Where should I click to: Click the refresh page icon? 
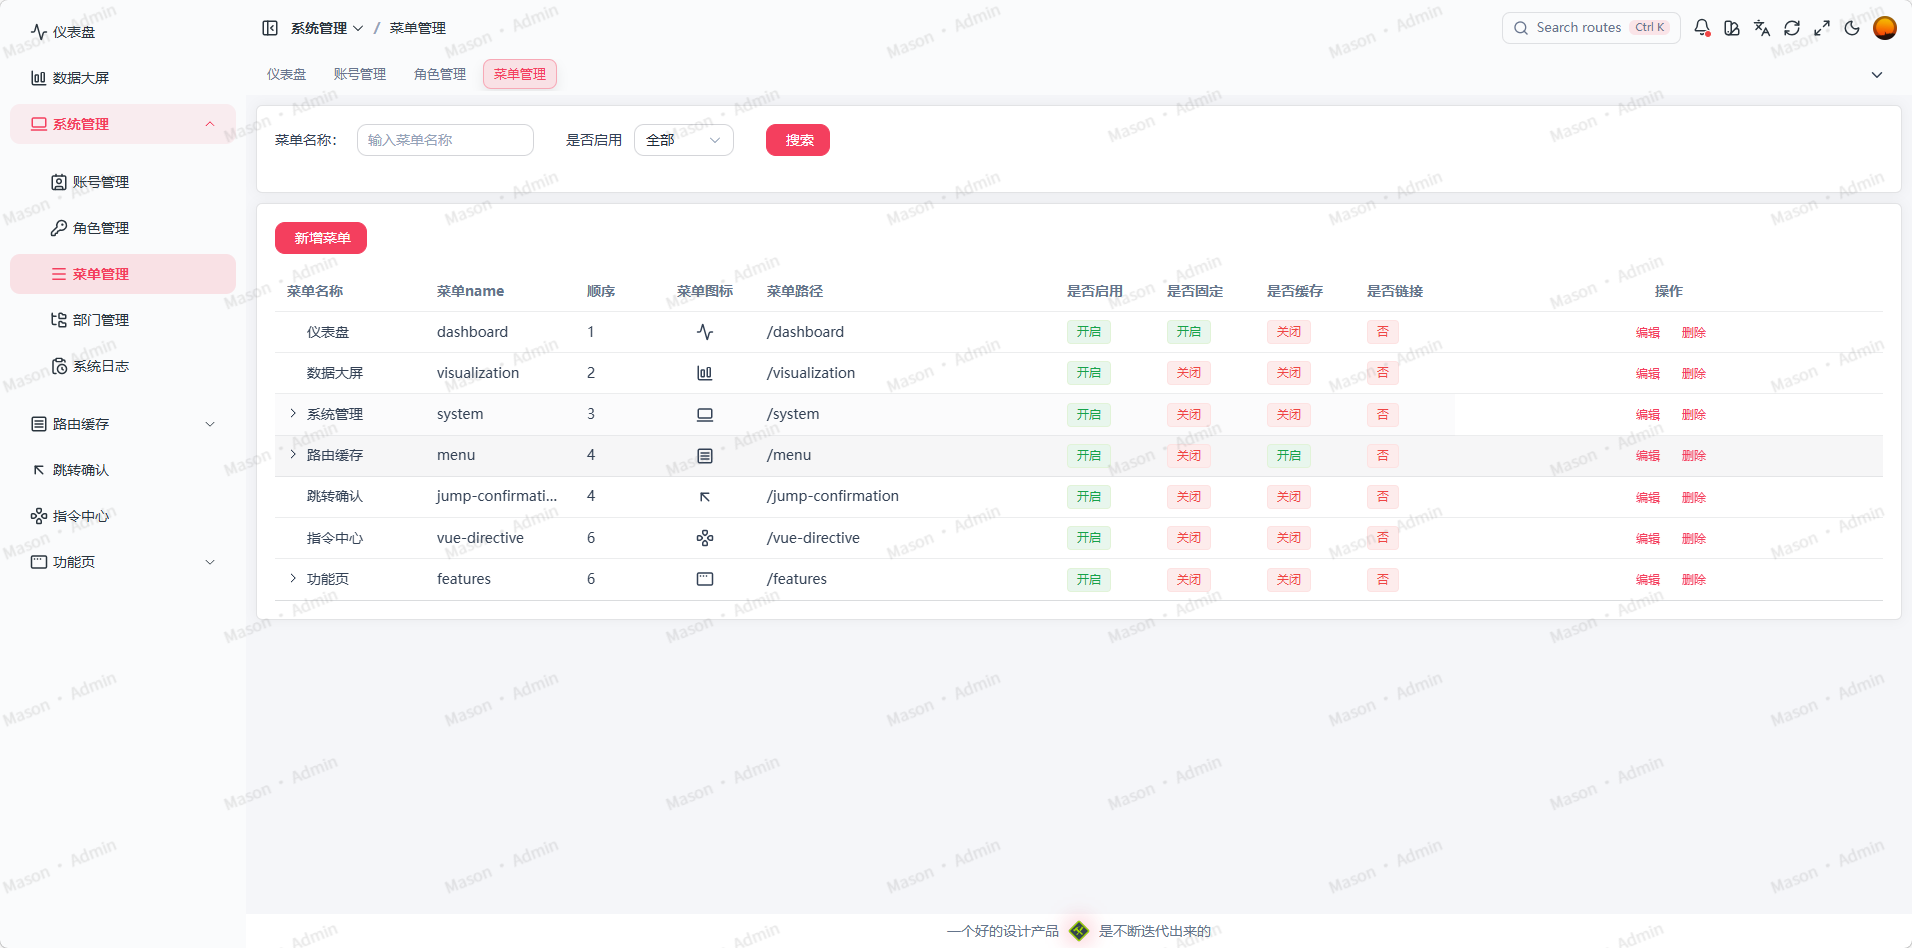[1792, 27]
